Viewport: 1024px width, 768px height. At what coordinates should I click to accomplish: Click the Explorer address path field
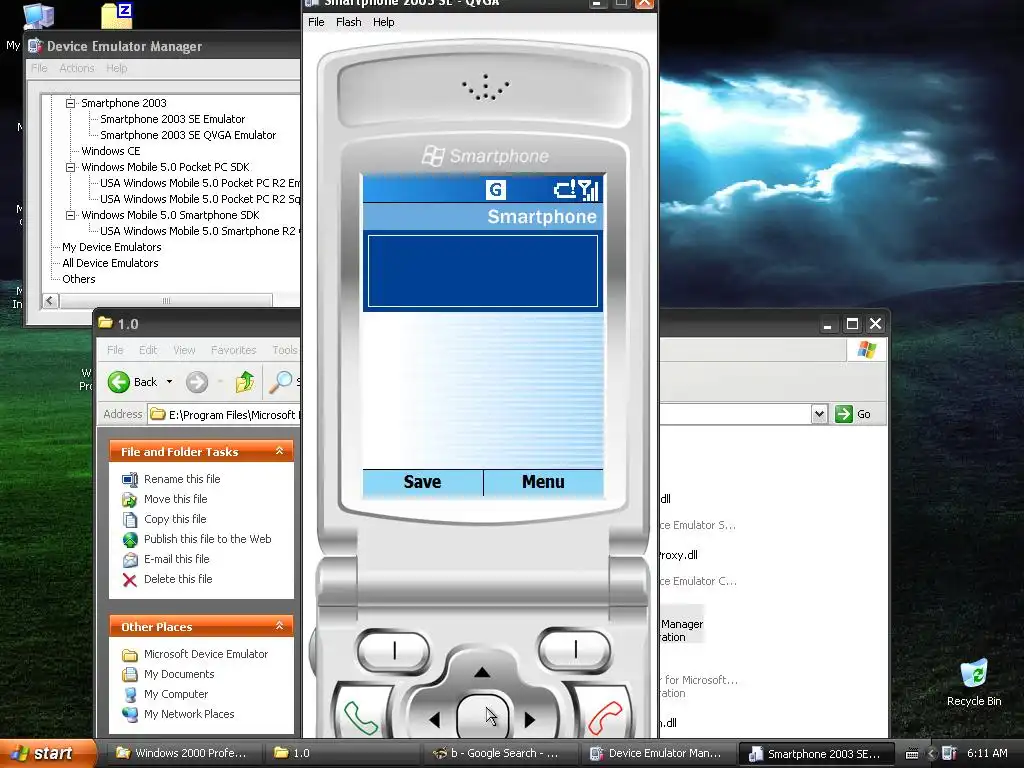coord(223,415)
